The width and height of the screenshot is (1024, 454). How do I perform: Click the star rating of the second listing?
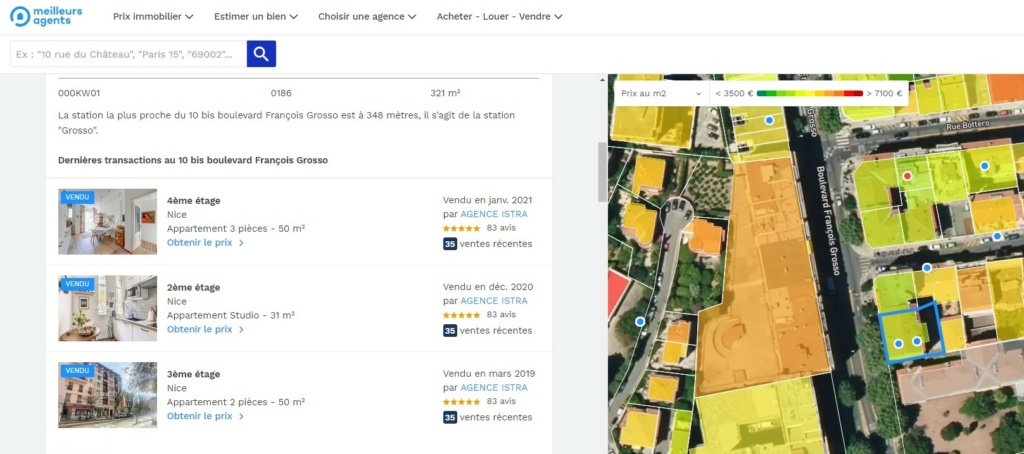click(x=462, y=315)
